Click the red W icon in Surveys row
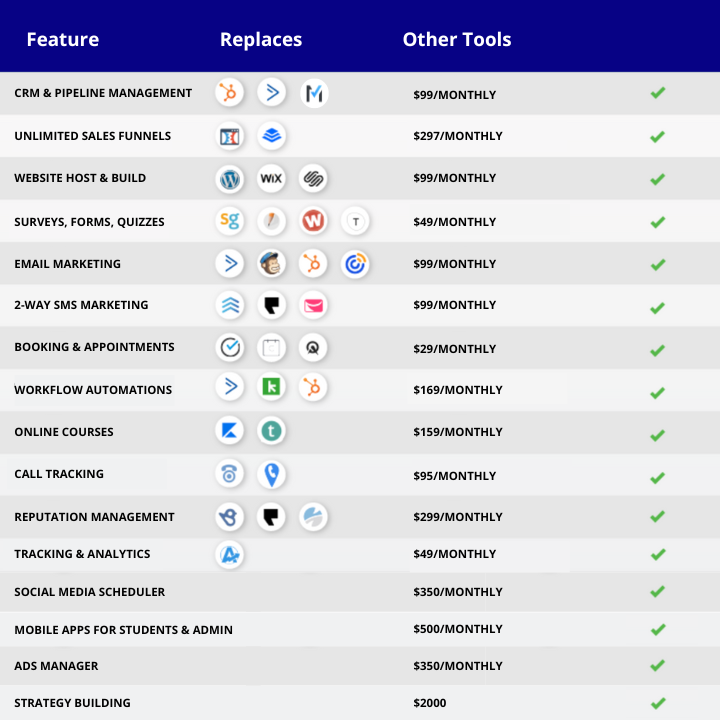This screenshot has width=720, height=720. point(313,221)
